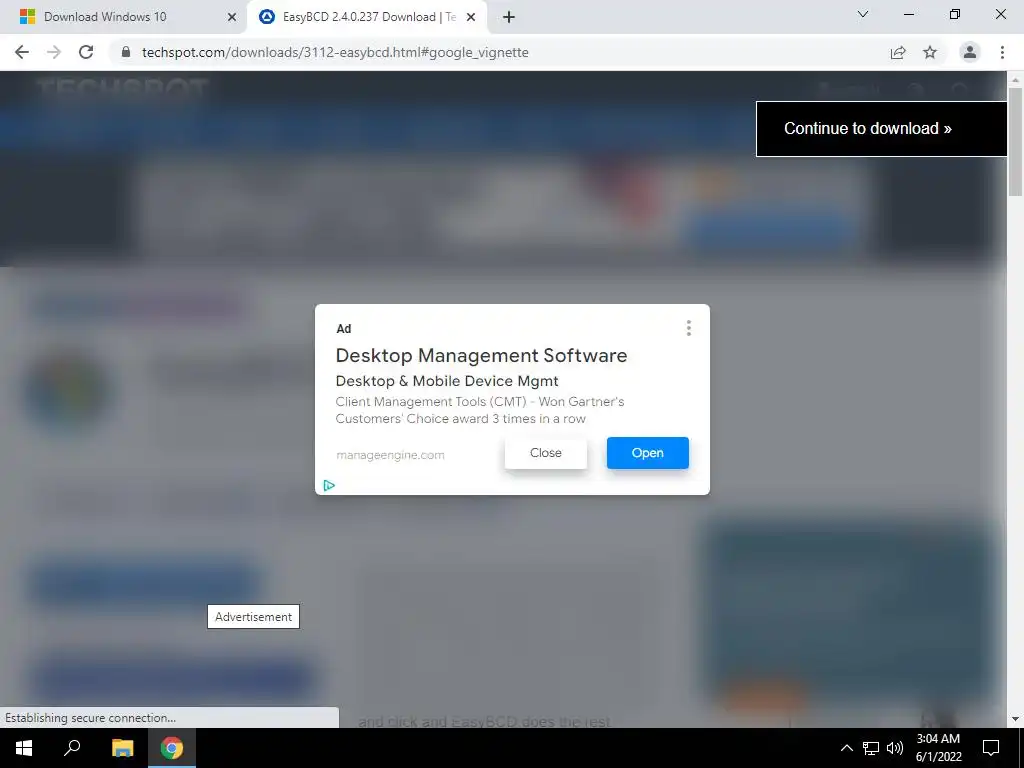Open Chrome's three-dot menu

[1002, 52]
